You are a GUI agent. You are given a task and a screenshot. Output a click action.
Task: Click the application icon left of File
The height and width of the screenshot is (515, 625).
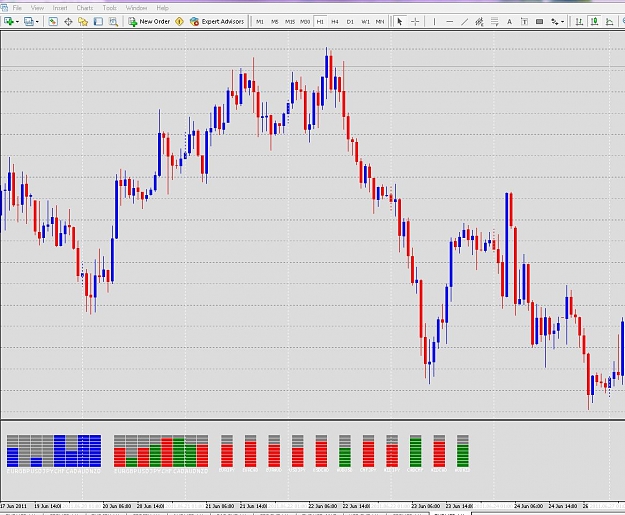point(4,8)
